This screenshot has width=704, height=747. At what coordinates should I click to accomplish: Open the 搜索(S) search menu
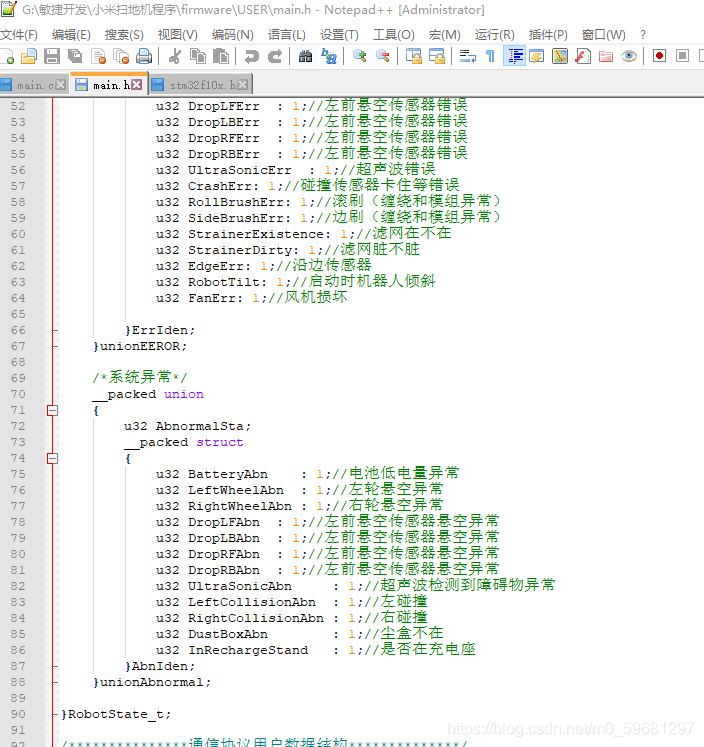point(124,34)
